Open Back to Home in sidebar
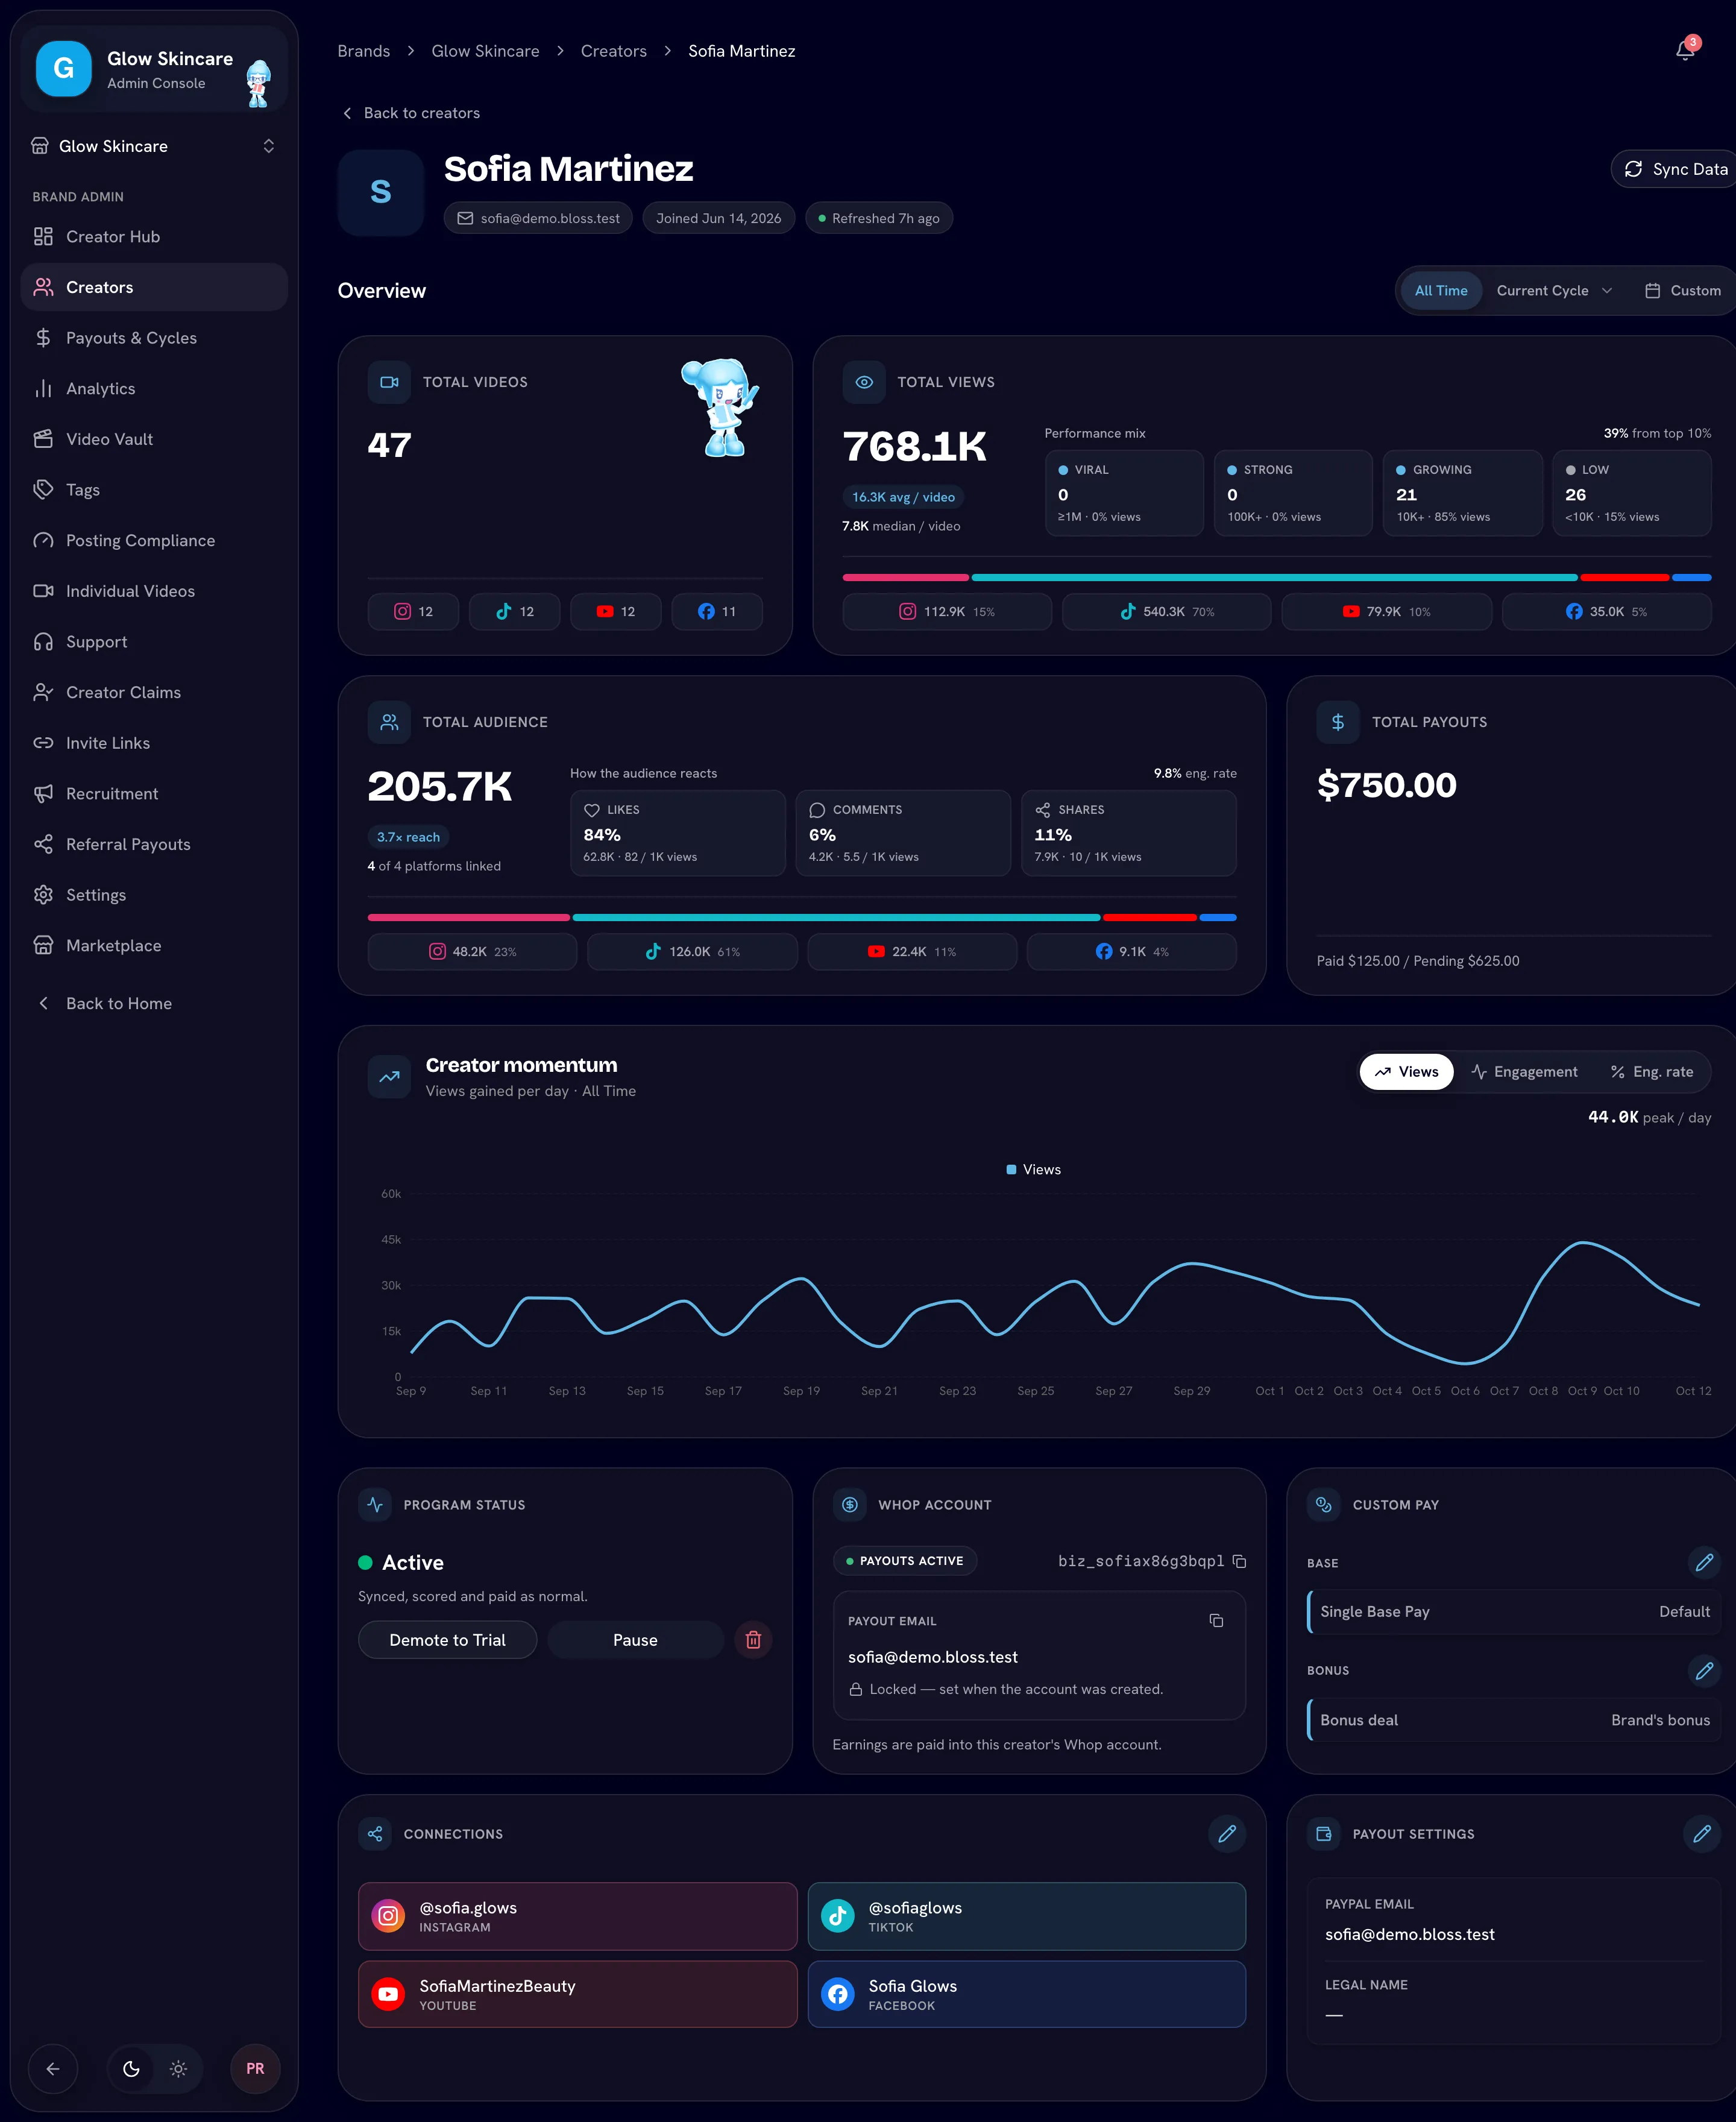Image resolution: width=1736 pixels, height=2122 pixels. (x=154, y=1004)
